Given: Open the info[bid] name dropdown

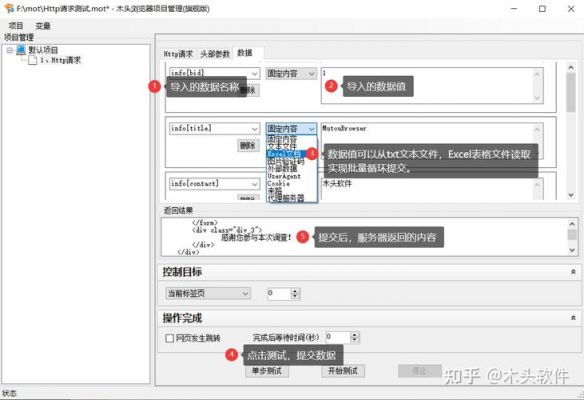Looking at the screenshot, I should pos(254,73).
